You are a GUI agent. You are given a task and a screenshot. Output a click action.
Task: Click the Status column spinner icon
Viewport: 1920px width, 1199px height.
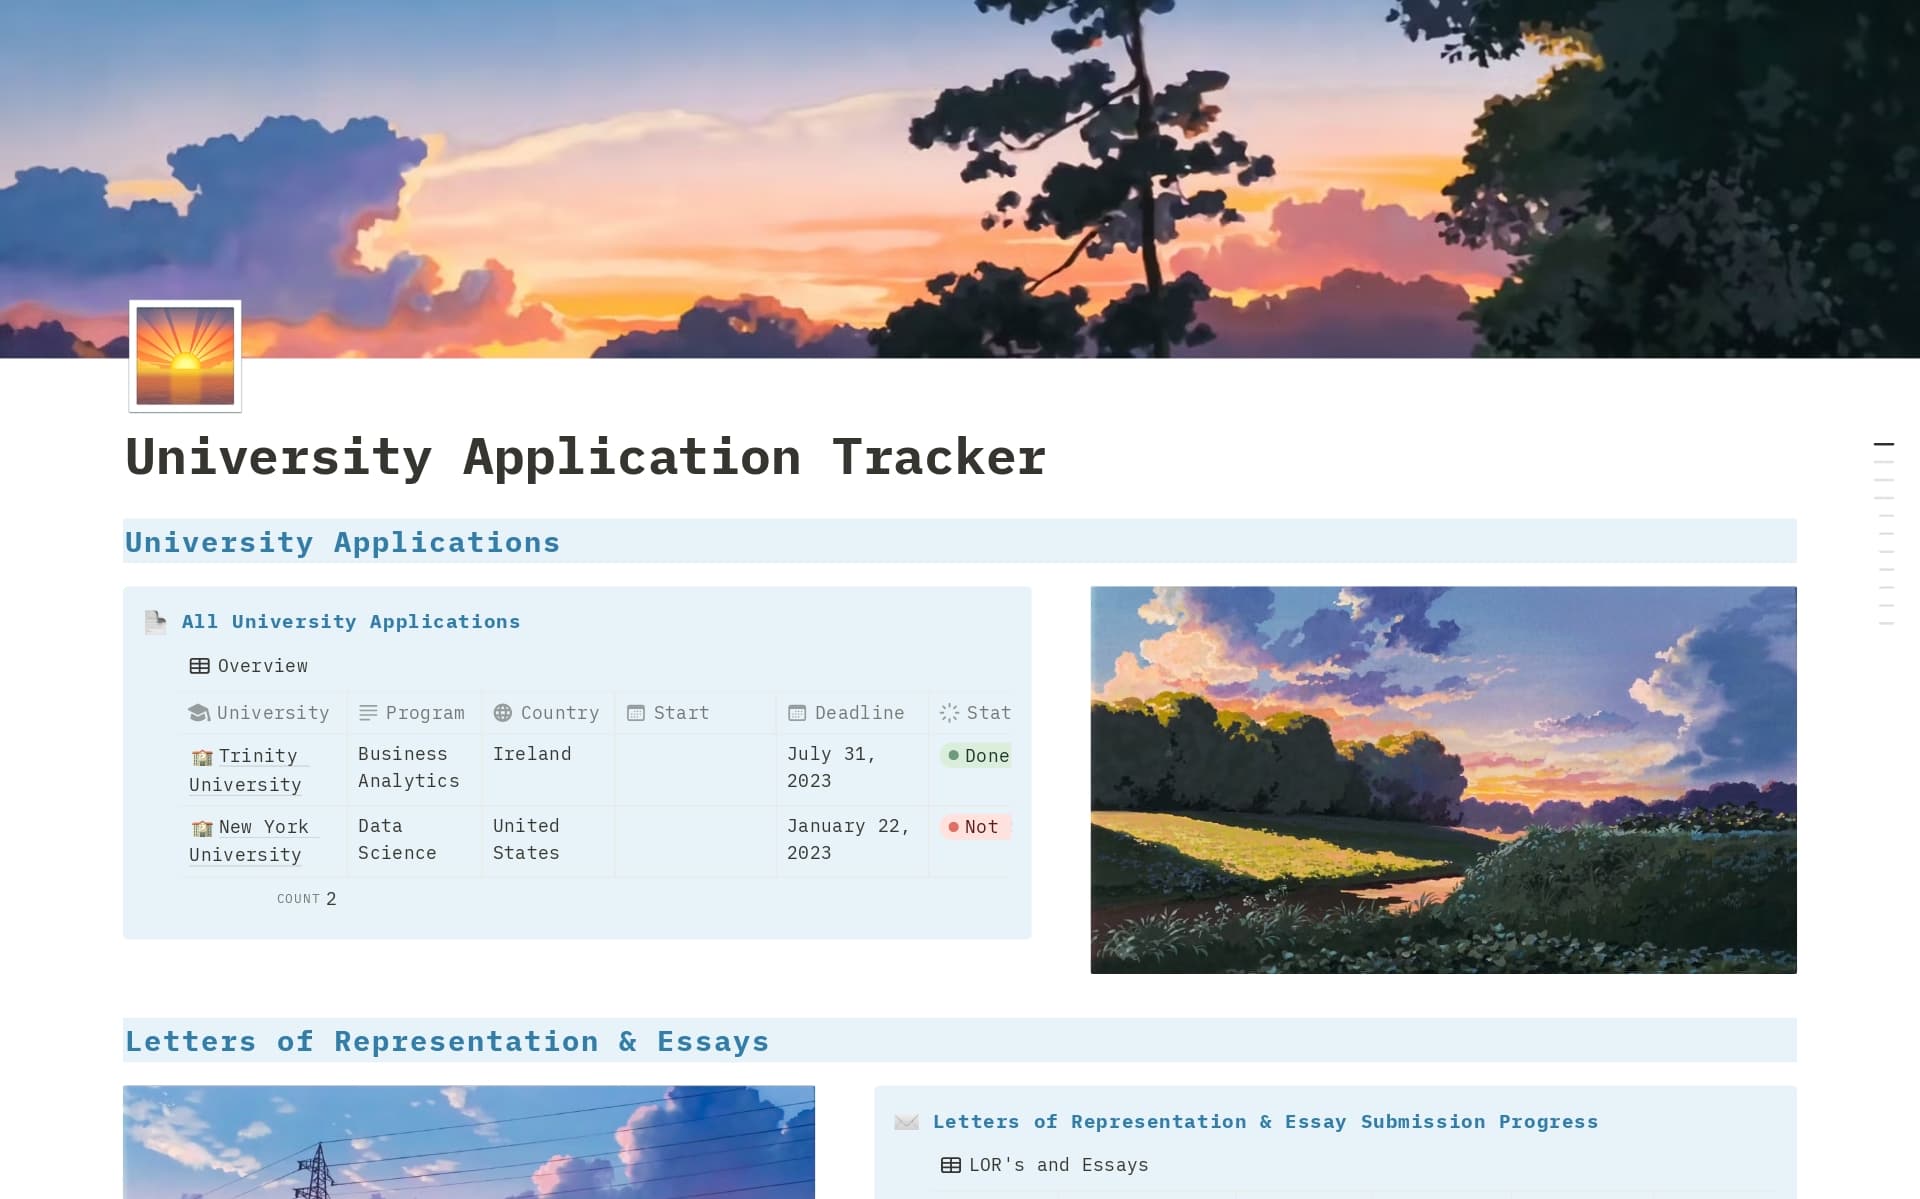click(949, 713)
